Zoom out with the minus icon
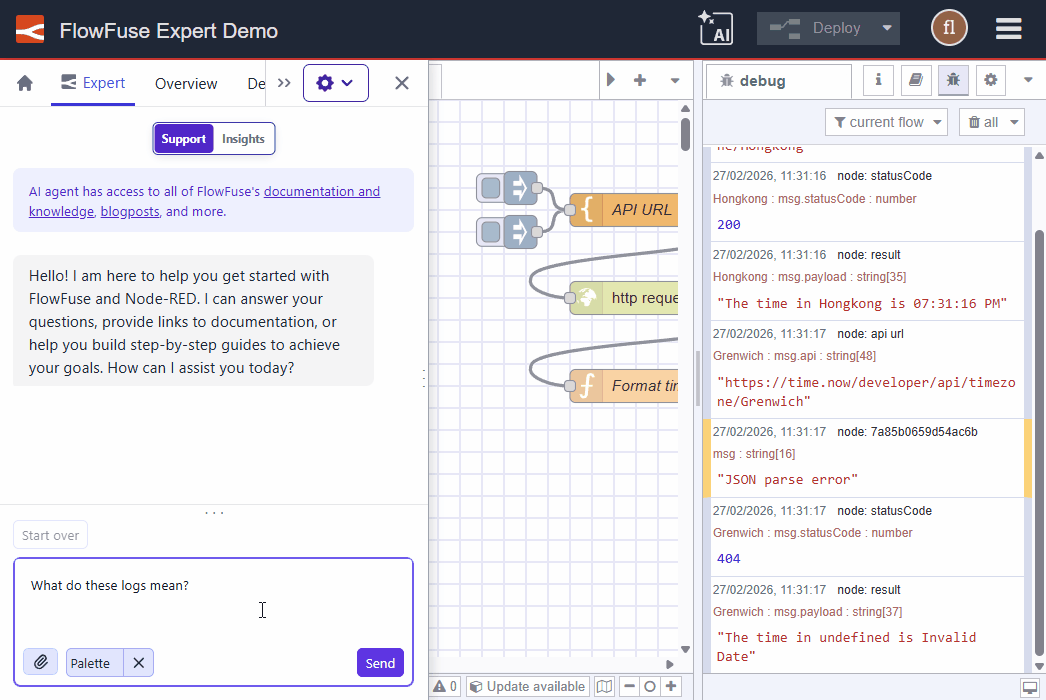Screen dimensions: 1046x700 coord(629,687)
